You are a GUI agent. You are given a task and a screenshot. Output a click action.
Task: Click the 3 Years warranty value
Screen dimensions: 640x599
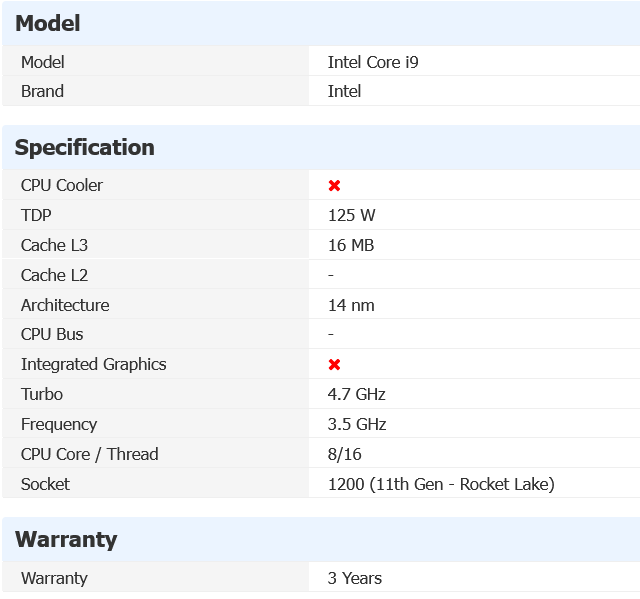click(355, 578)
